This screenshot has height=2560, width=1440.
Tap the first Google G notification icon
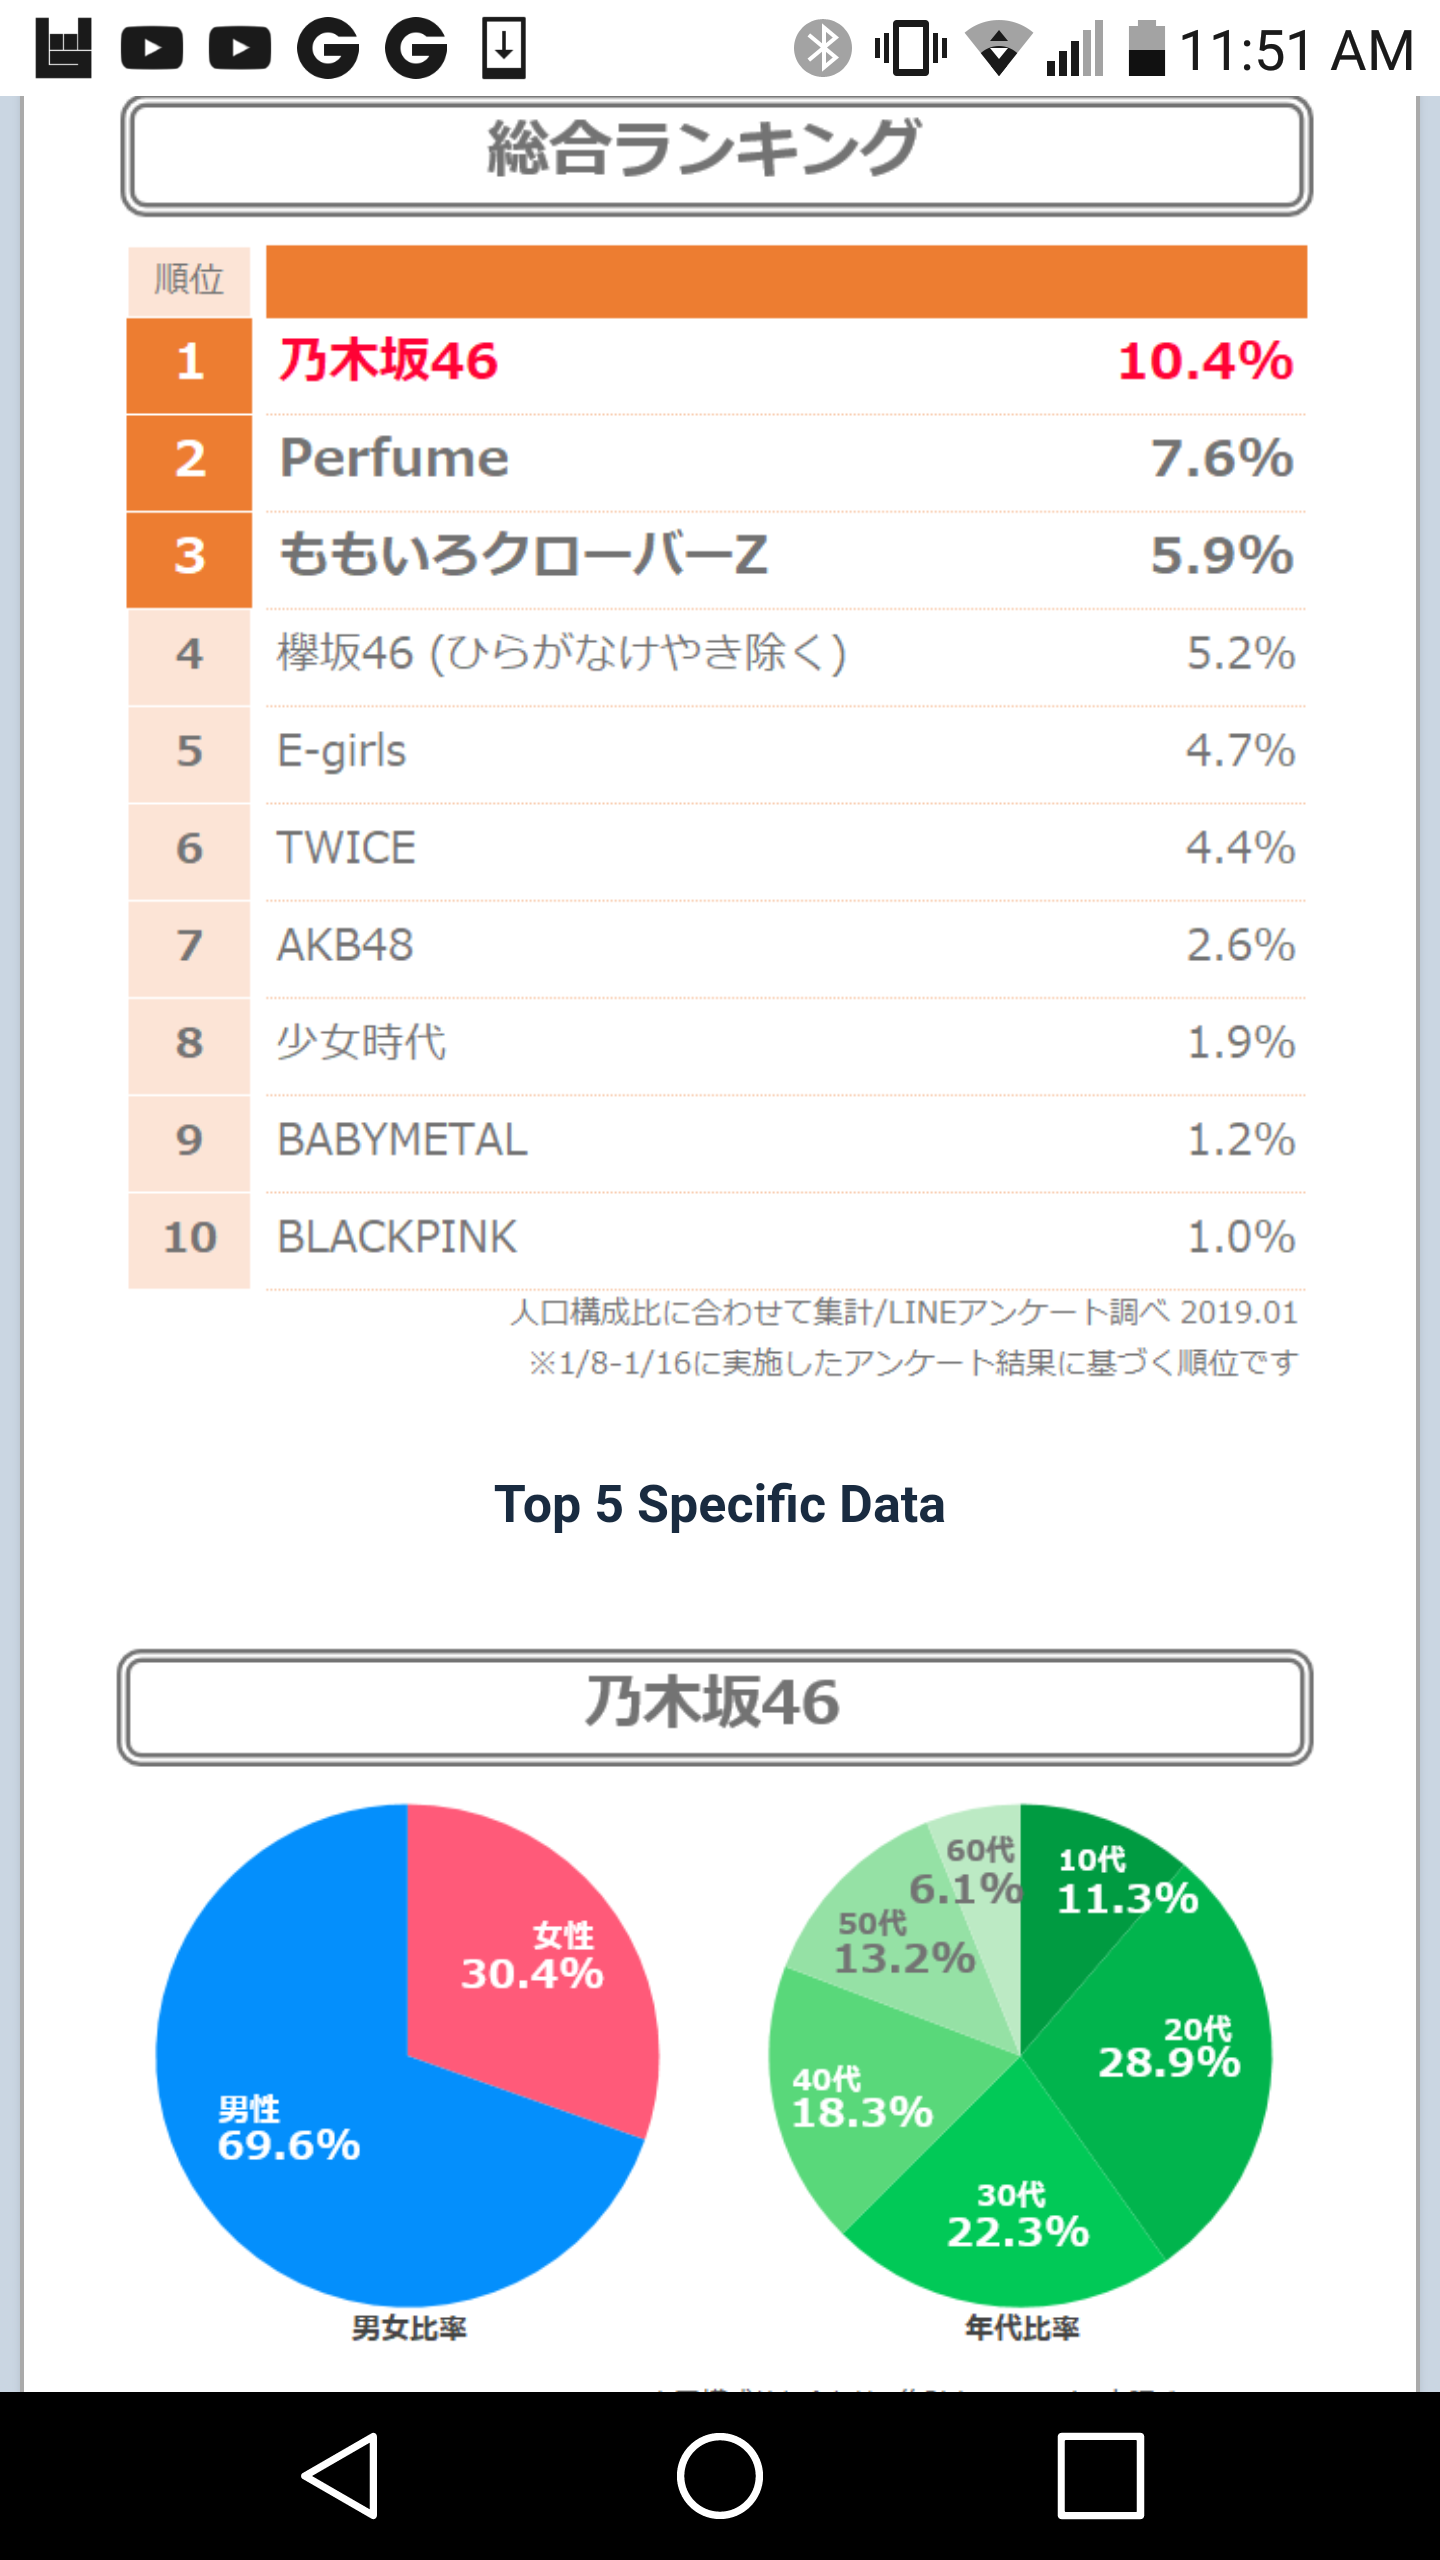[x=328, y=48]
